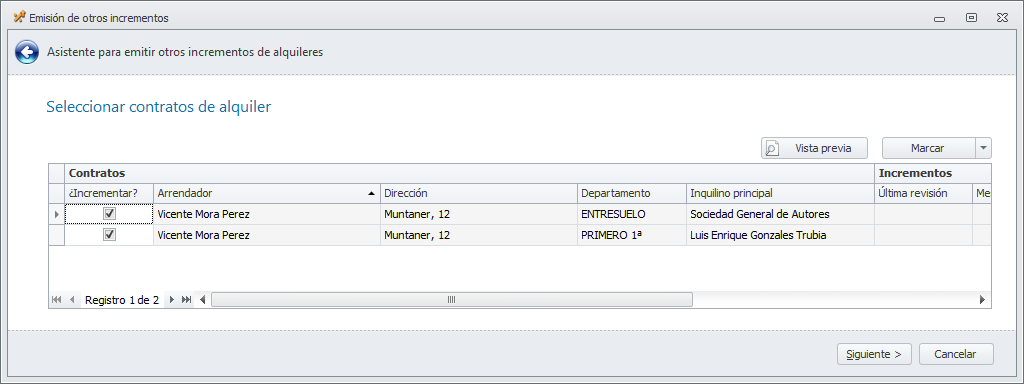Click the row indicator arrow for the ENTRESUELO row
Viewport: 1024px width, 384px height.
click(56, 214)
